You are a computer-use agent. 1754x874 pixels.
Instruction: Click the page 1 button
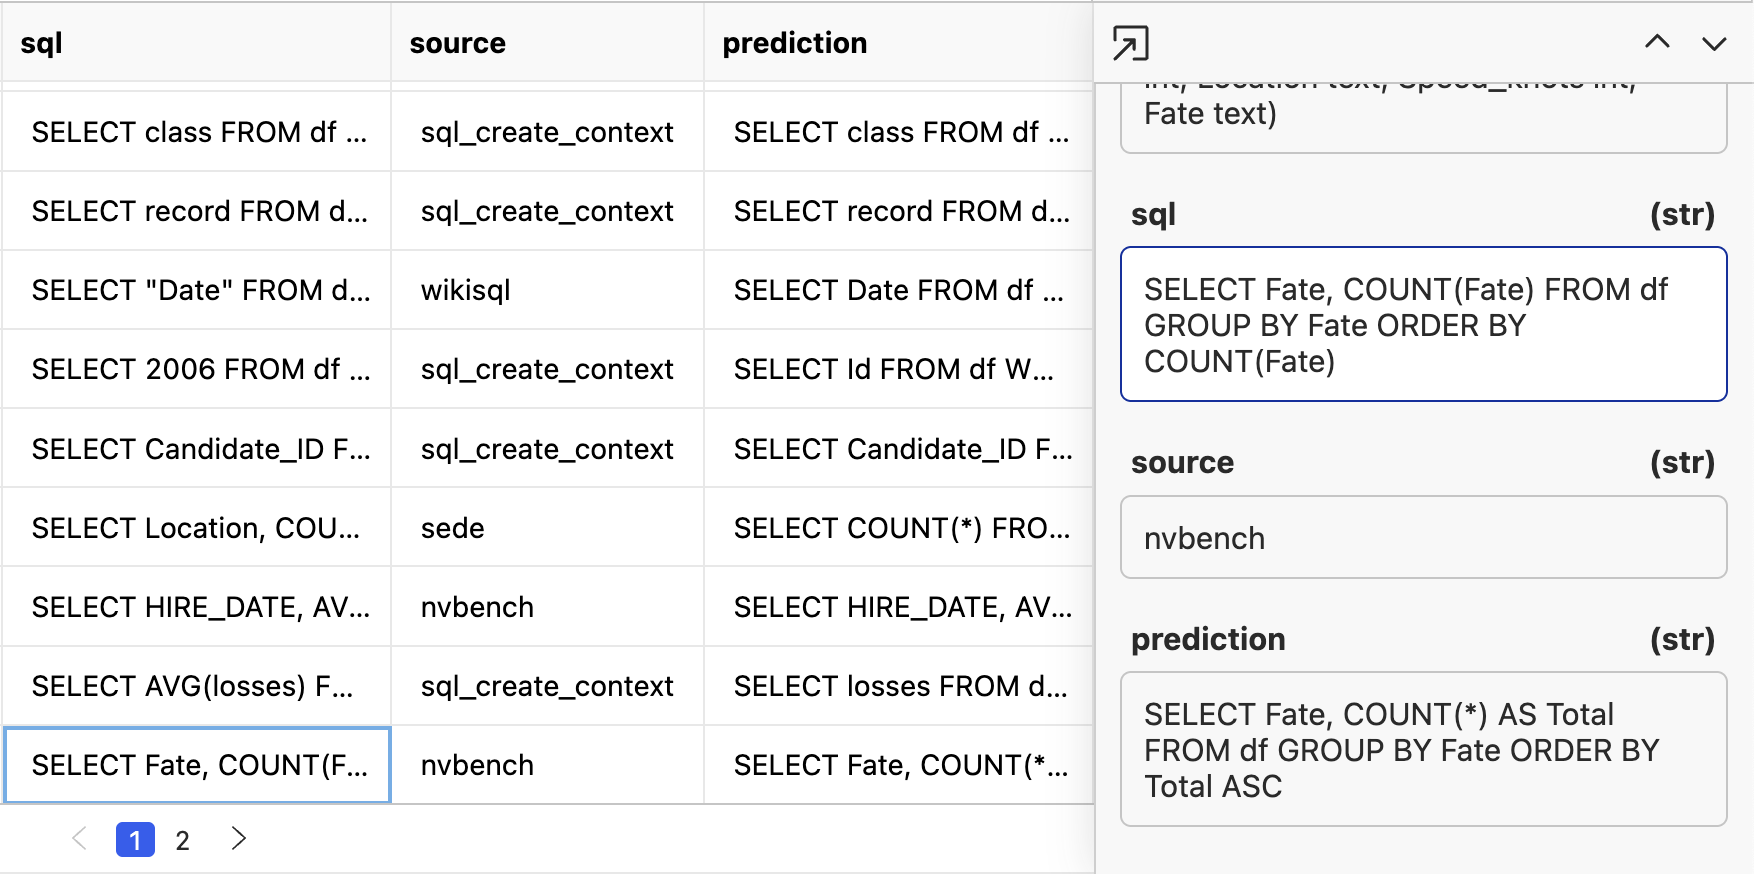point(135,840)
